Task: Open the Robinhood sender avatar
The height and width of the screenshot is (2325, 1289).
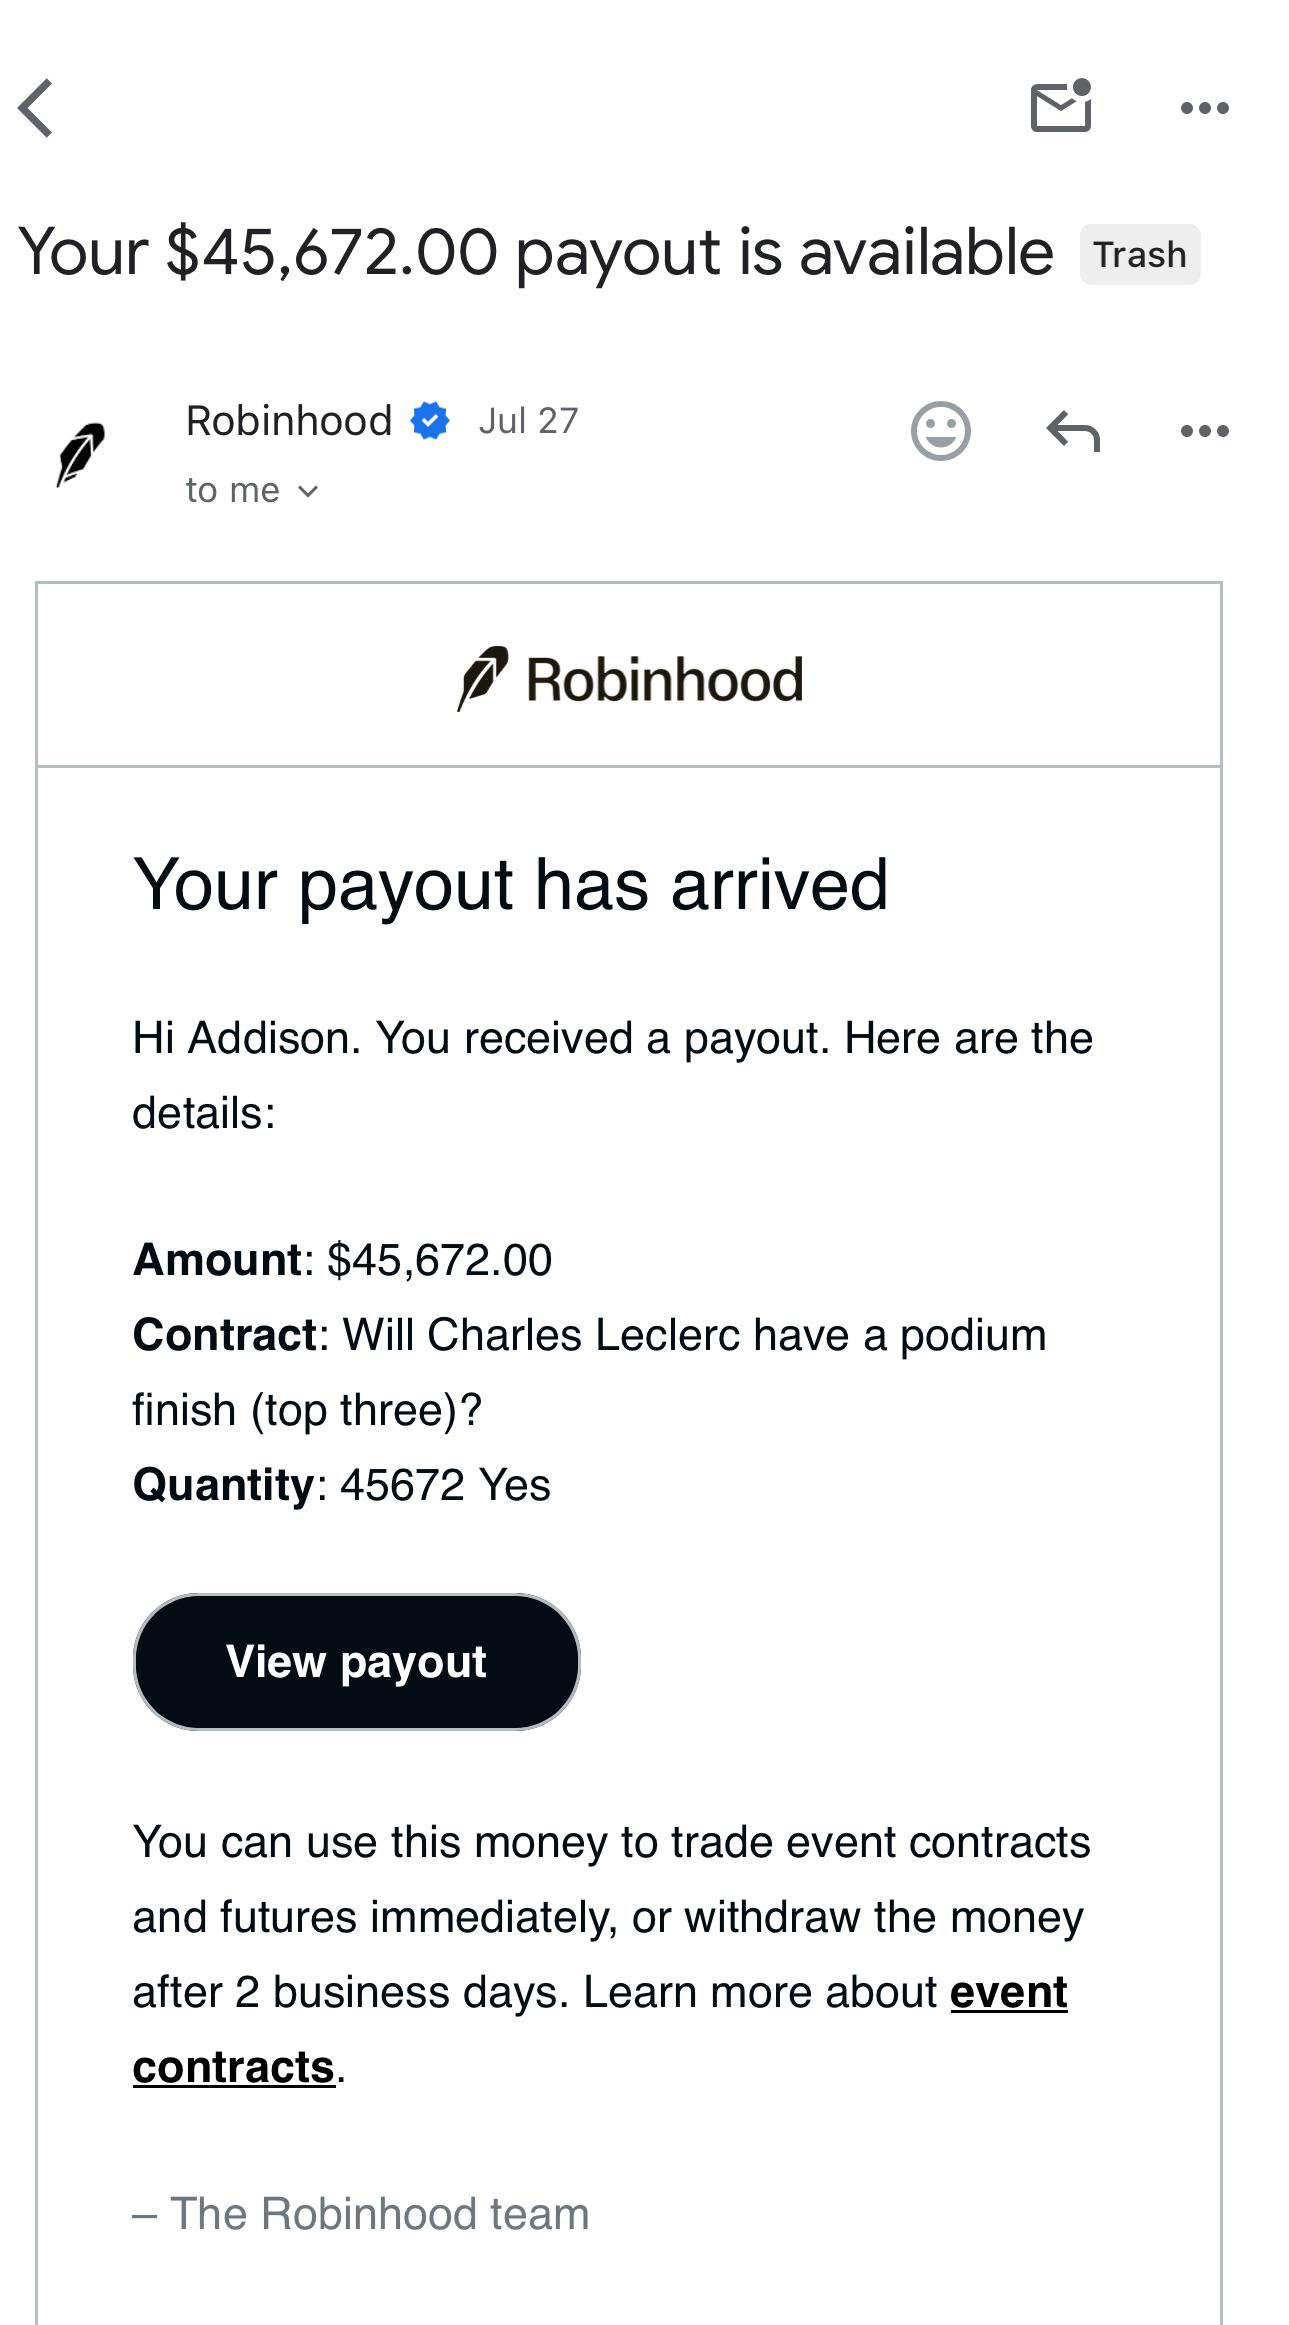Action: 80,454
